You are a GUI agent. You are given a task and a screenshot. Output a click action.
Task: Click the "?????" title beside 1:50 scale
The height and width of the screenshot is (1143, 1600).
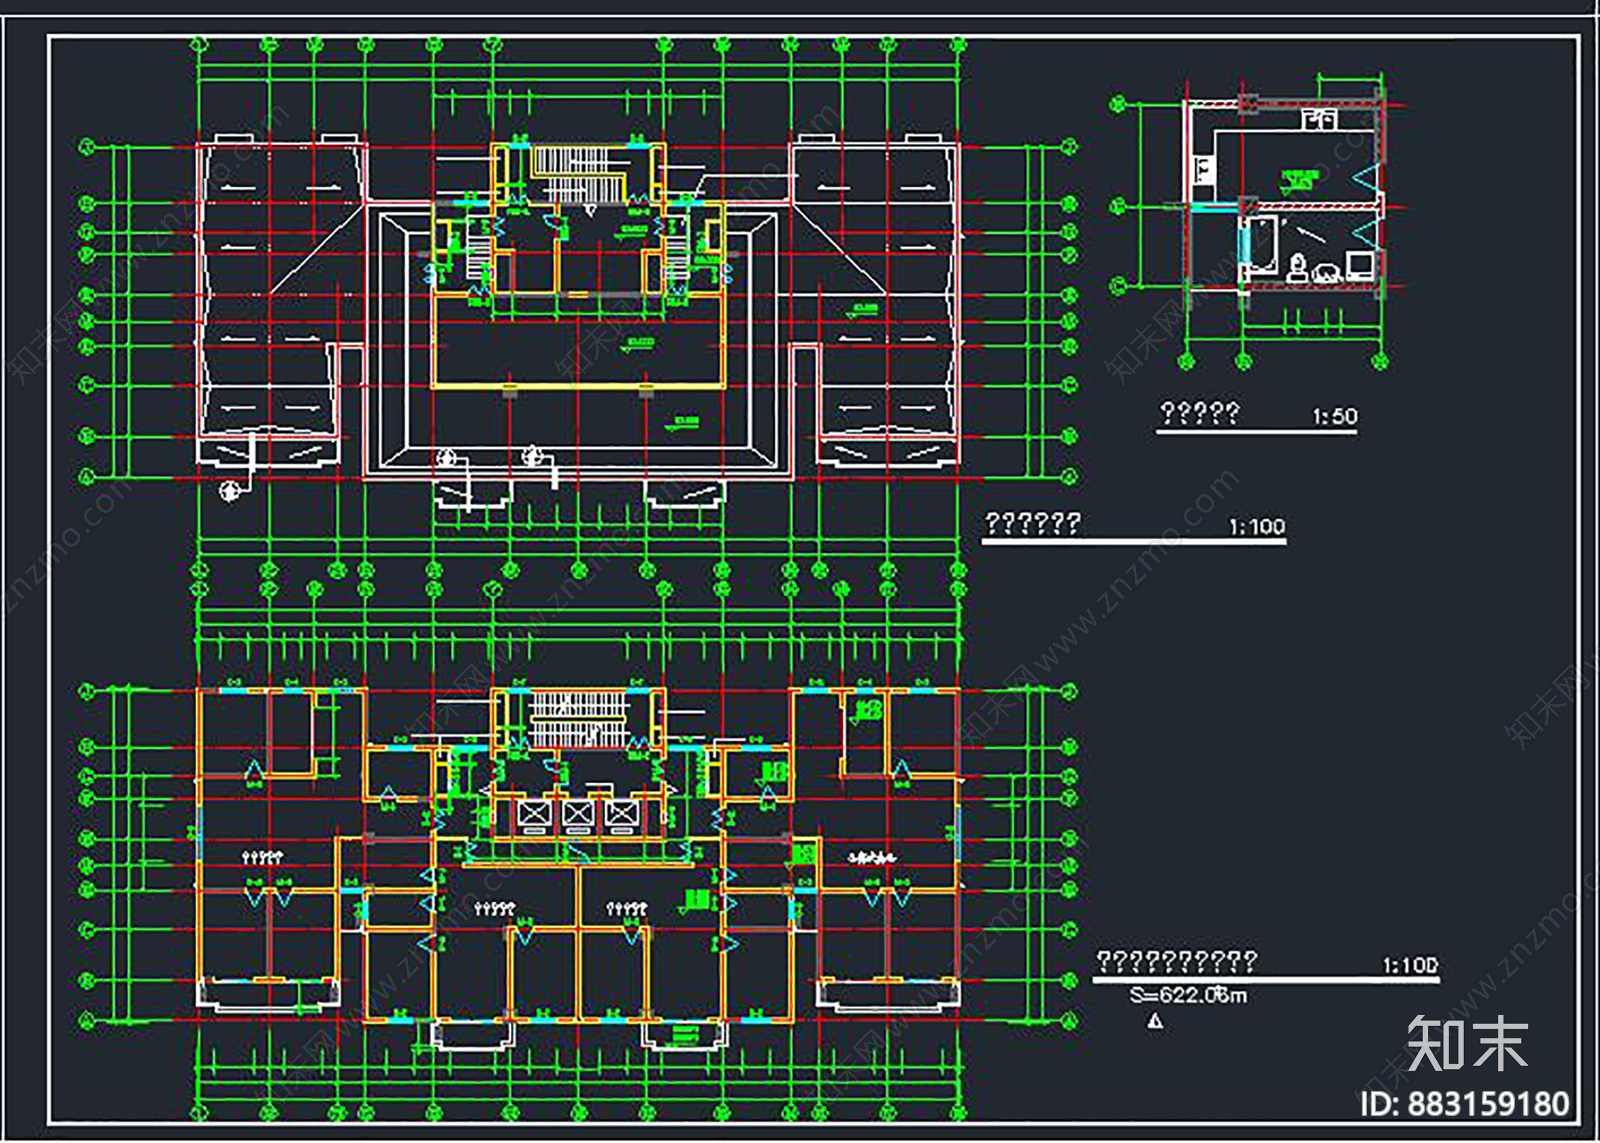(x=1199, y=413)
